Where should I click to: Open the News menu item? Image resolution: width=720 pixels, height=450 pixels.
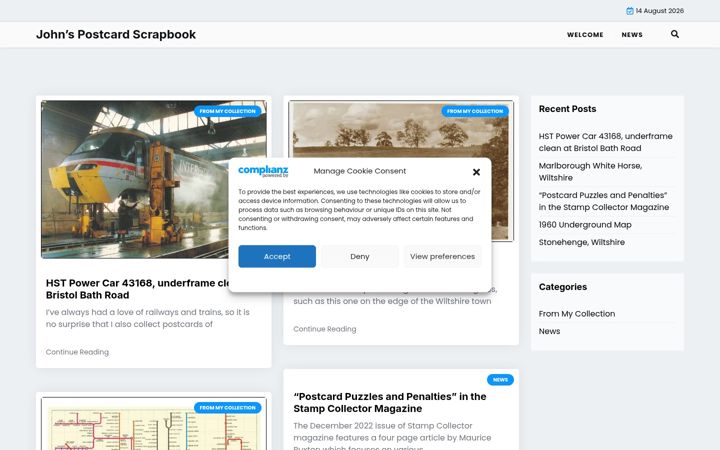pyautogui.click(x=632, y=34)
